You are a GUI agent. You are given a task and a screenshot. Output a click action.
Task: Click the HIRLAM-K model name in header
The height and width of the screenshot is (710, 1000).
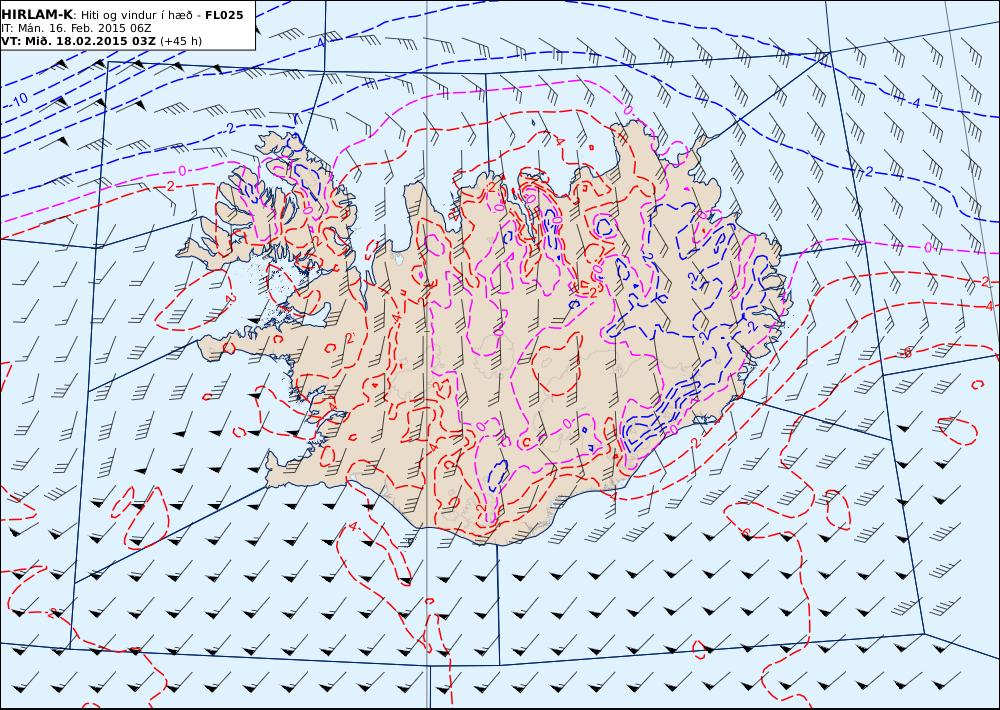point(38,15)
